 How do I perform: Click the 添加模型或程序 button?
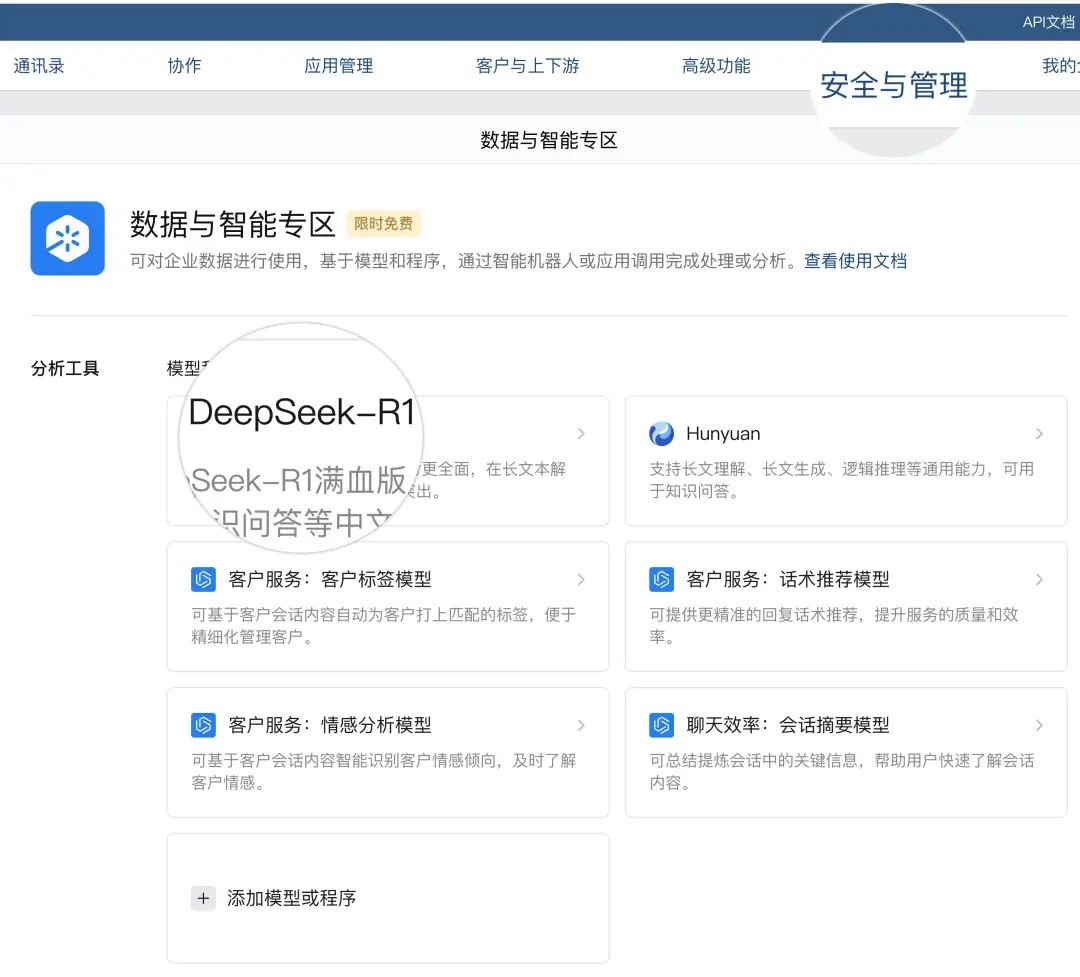click(388, 898)
